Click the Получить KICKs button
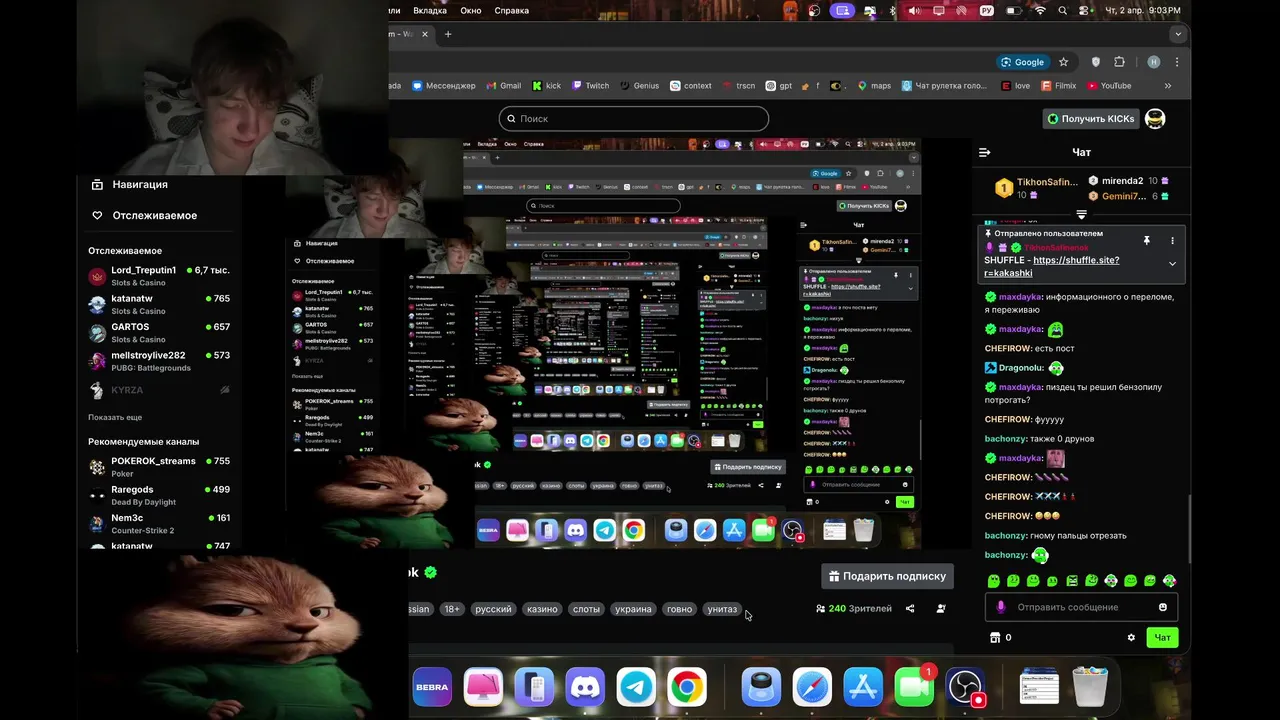This screenshot has height=720, width=1280. (x=1090, y=118)
